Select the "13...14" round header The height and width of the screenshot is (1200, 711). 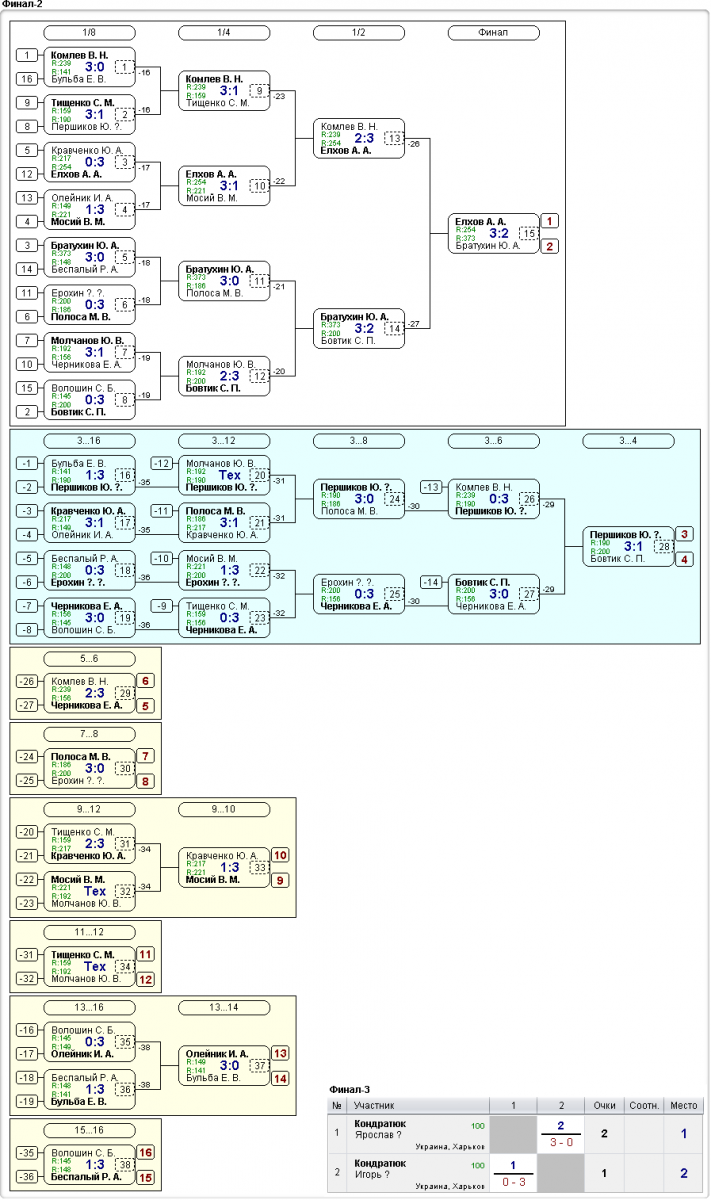224,1007
